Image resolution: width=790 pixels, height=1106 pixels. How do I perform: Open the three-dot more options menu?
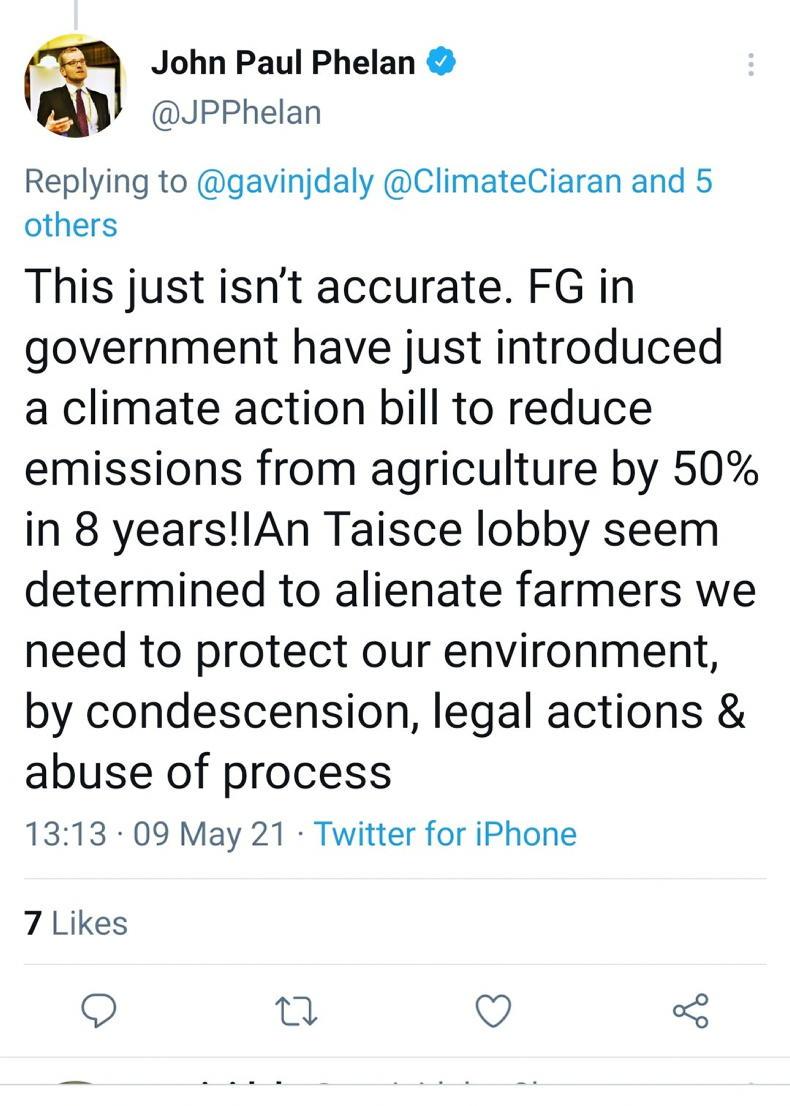tap(751, 65)
